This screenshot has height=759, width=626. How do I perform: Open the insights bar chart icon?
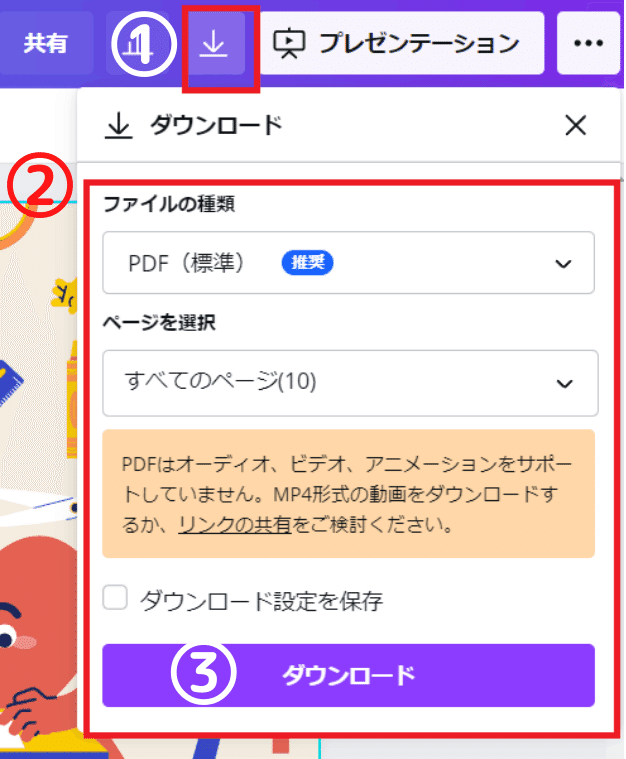(x=138, y=45)
